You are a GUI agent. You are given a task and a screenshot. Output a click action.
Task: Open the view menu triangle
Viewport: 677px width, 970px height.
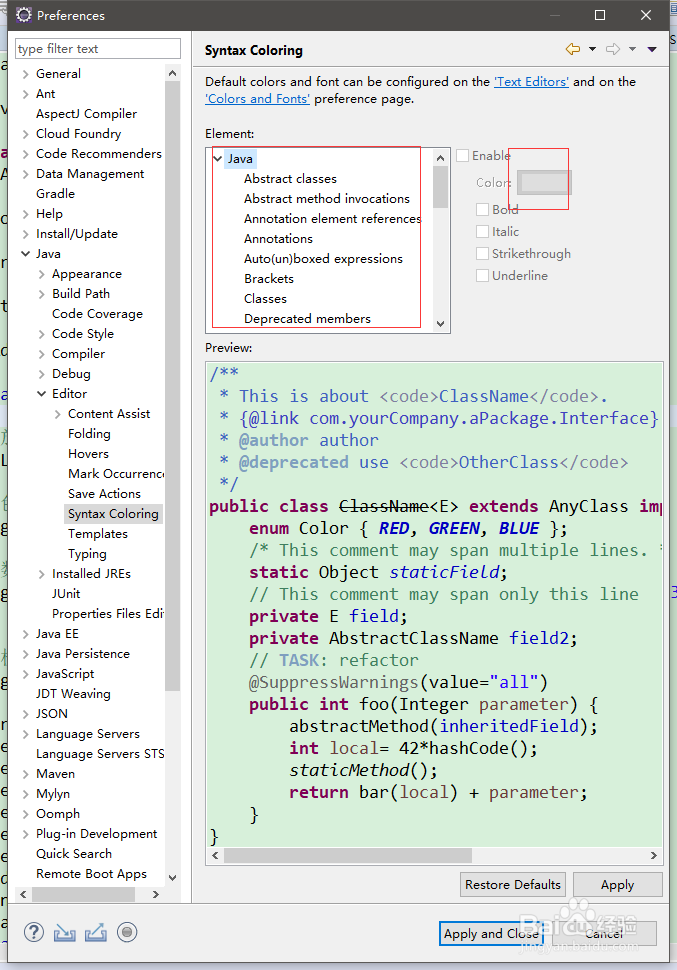(652, 49)
